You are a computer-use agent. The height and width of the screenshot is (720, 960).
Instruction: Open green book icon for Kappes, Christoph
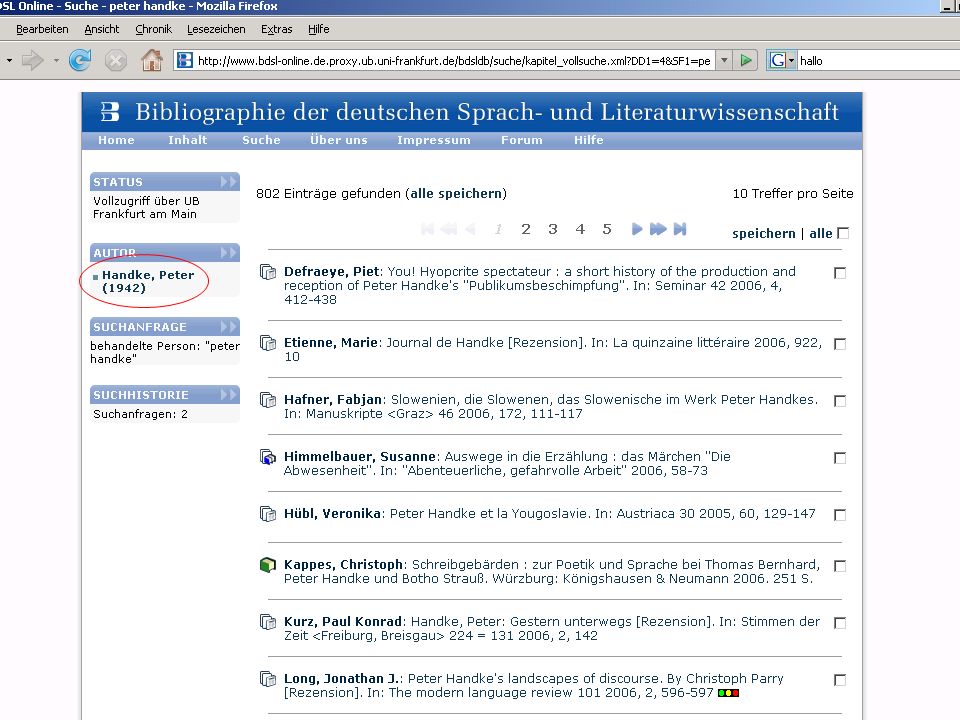[x=268, y=564]
